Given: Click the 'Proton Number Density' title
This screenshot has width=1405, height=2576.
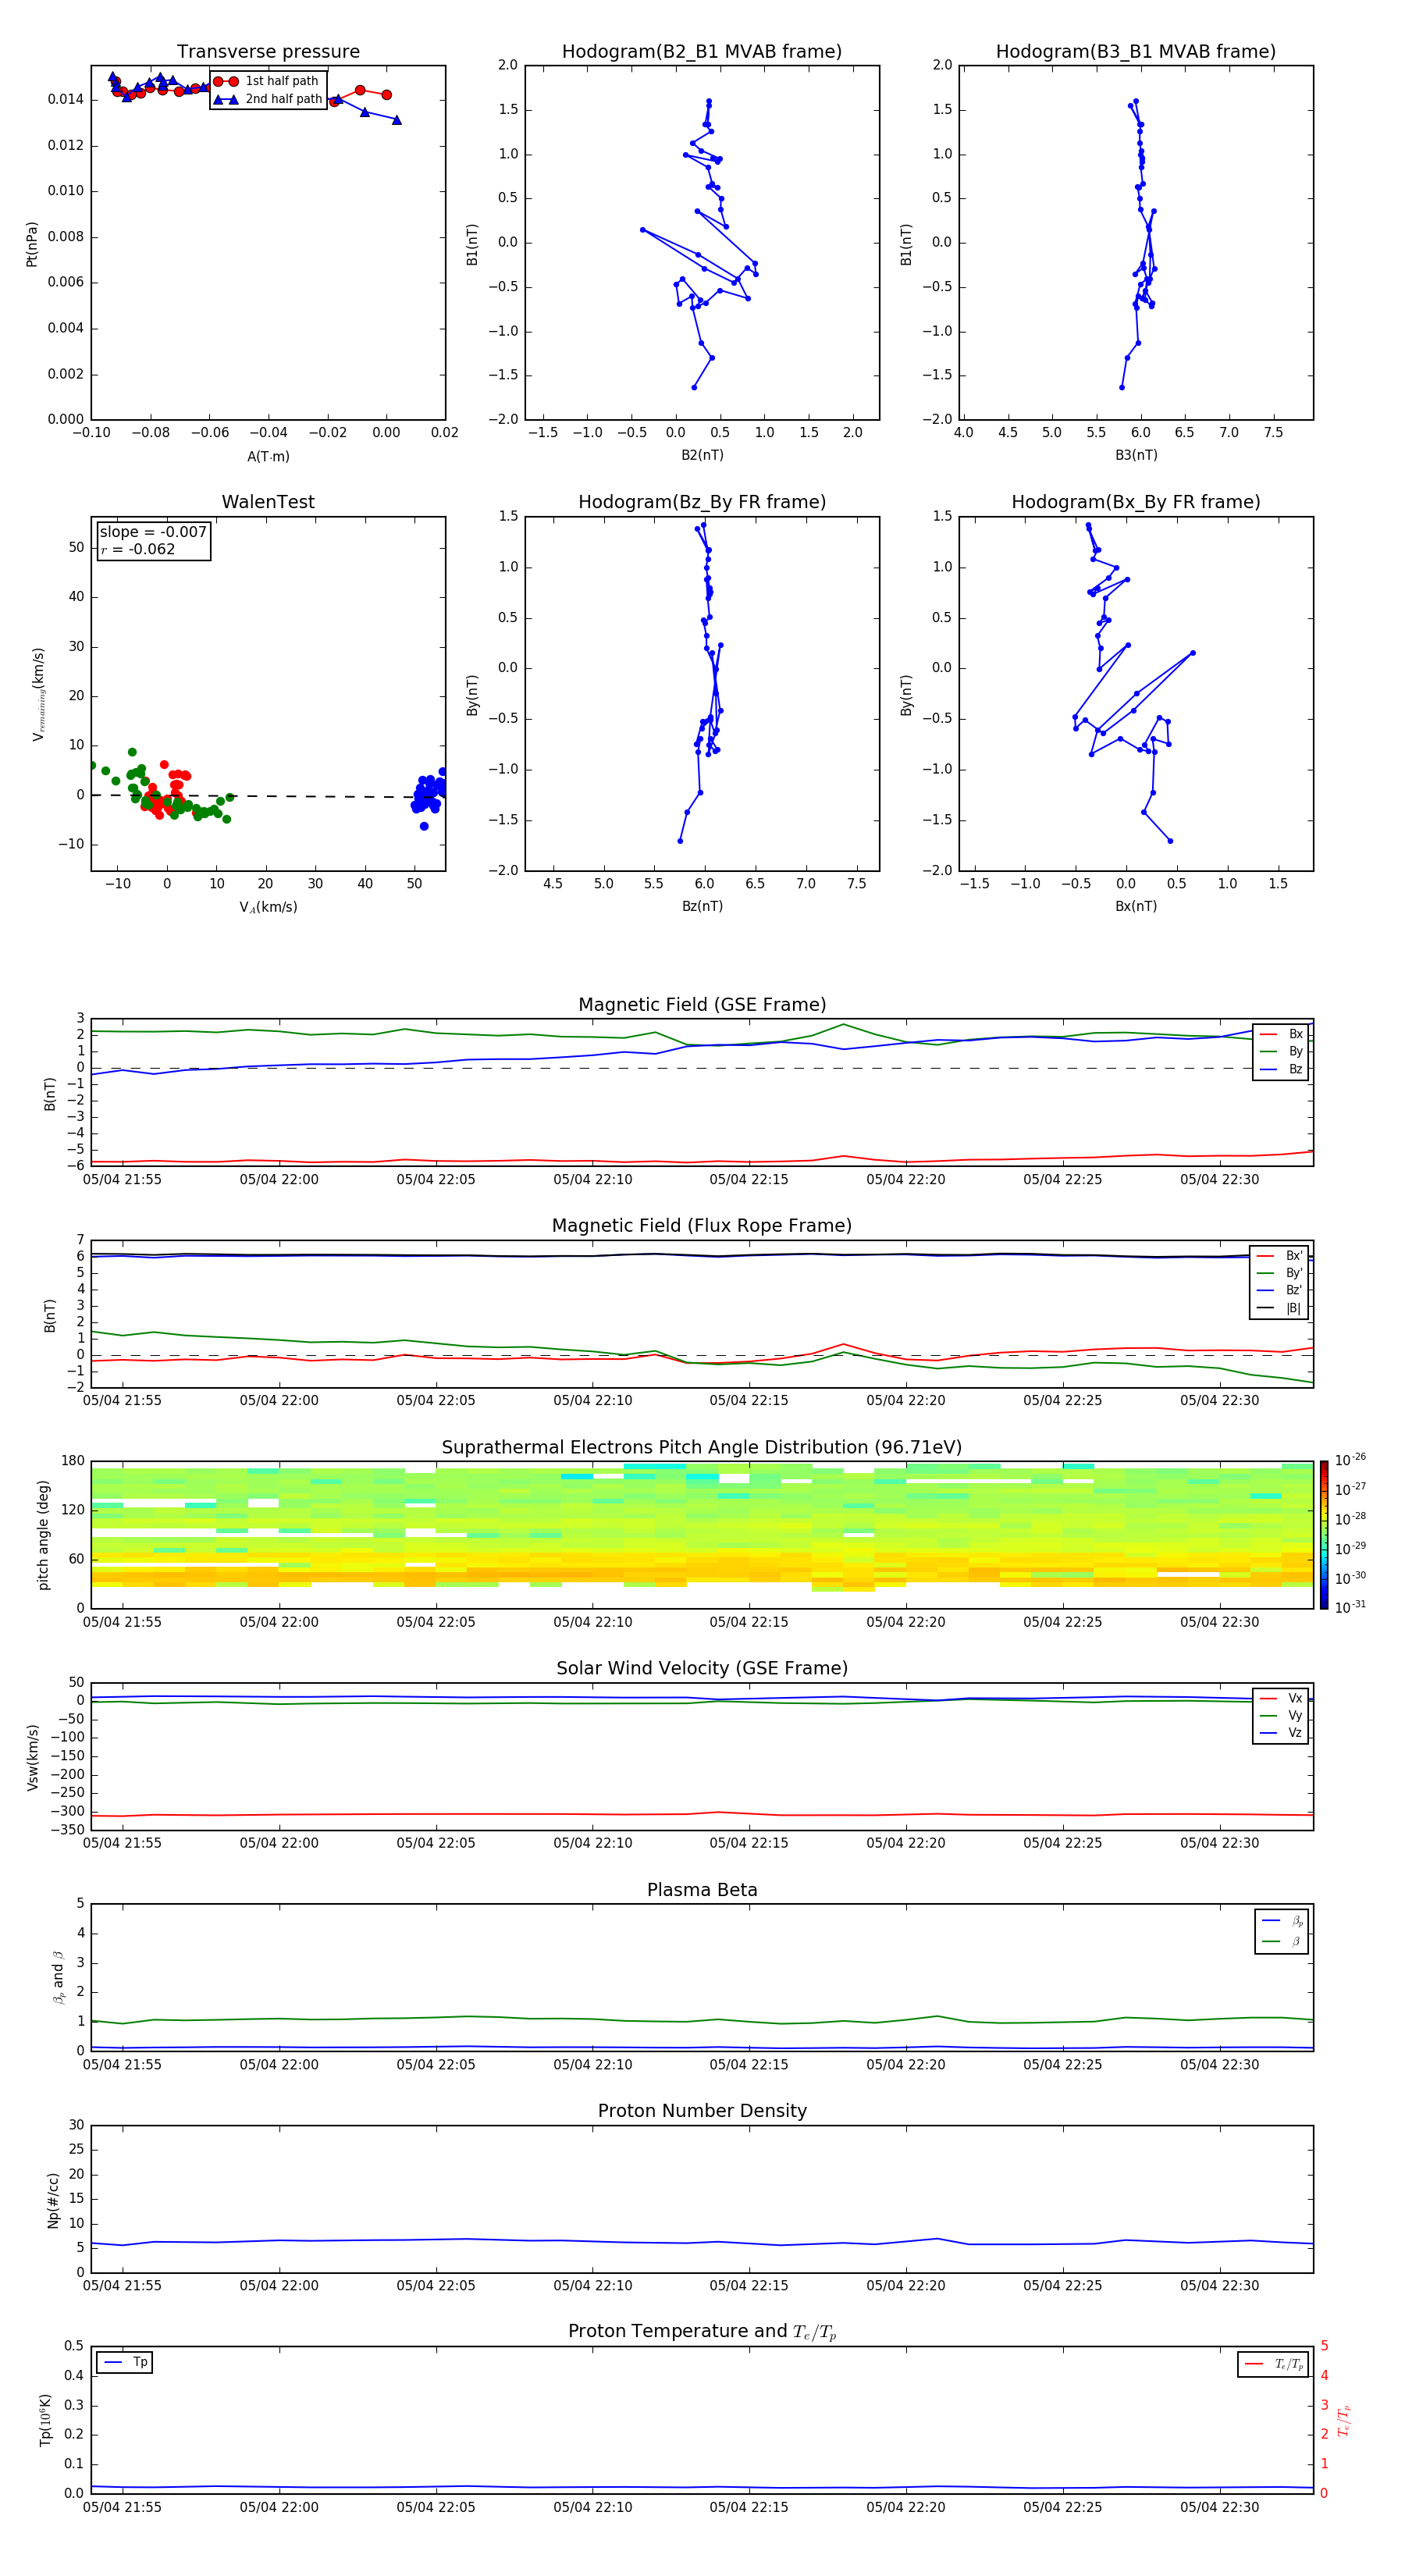Looking at the screenshot, I should (x=702, y=2111).
